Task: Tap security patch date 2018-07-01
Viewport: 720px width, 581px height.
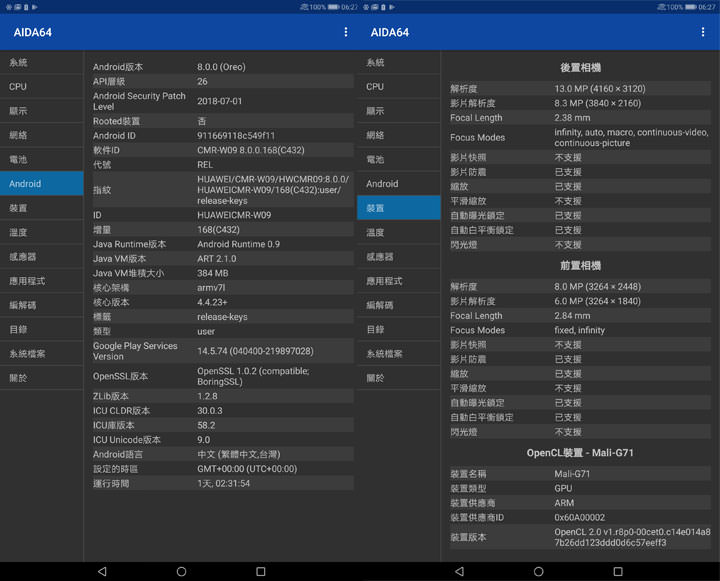Action: pos(219,101)
